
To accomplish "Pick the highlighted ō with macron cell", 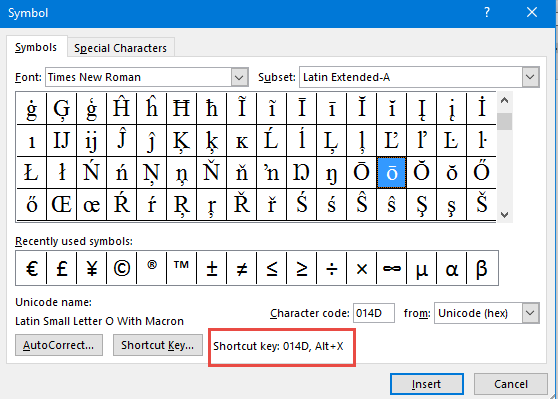I will click(391, 173).
